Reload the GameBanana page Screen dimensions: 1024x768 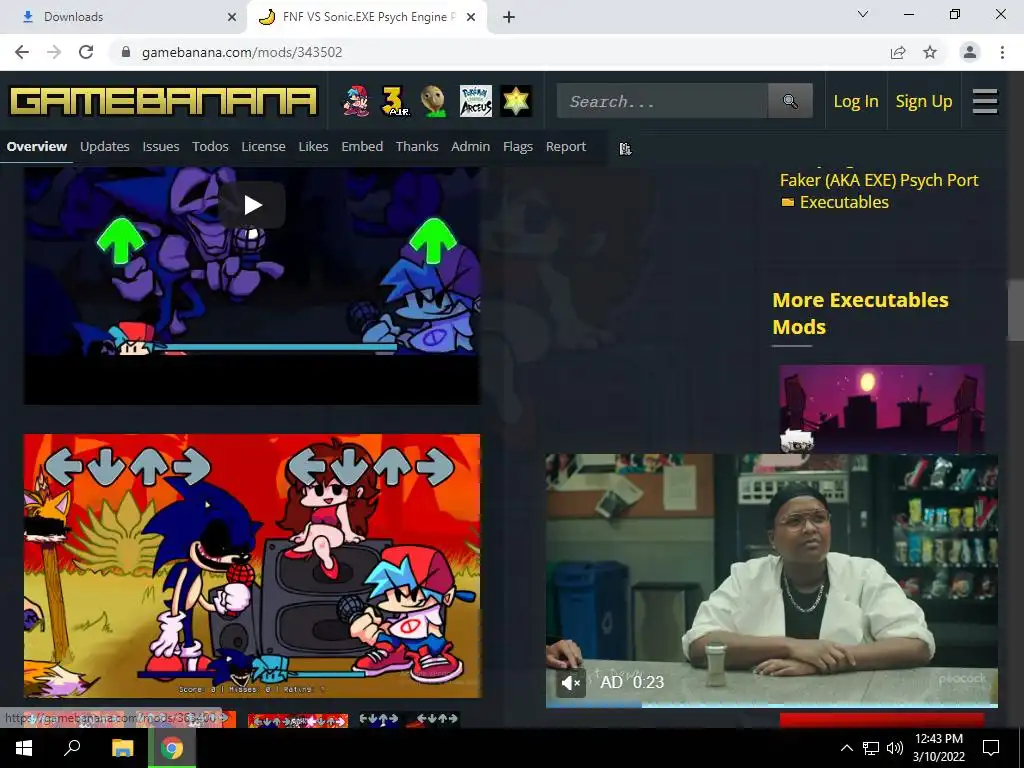(86, 52)
